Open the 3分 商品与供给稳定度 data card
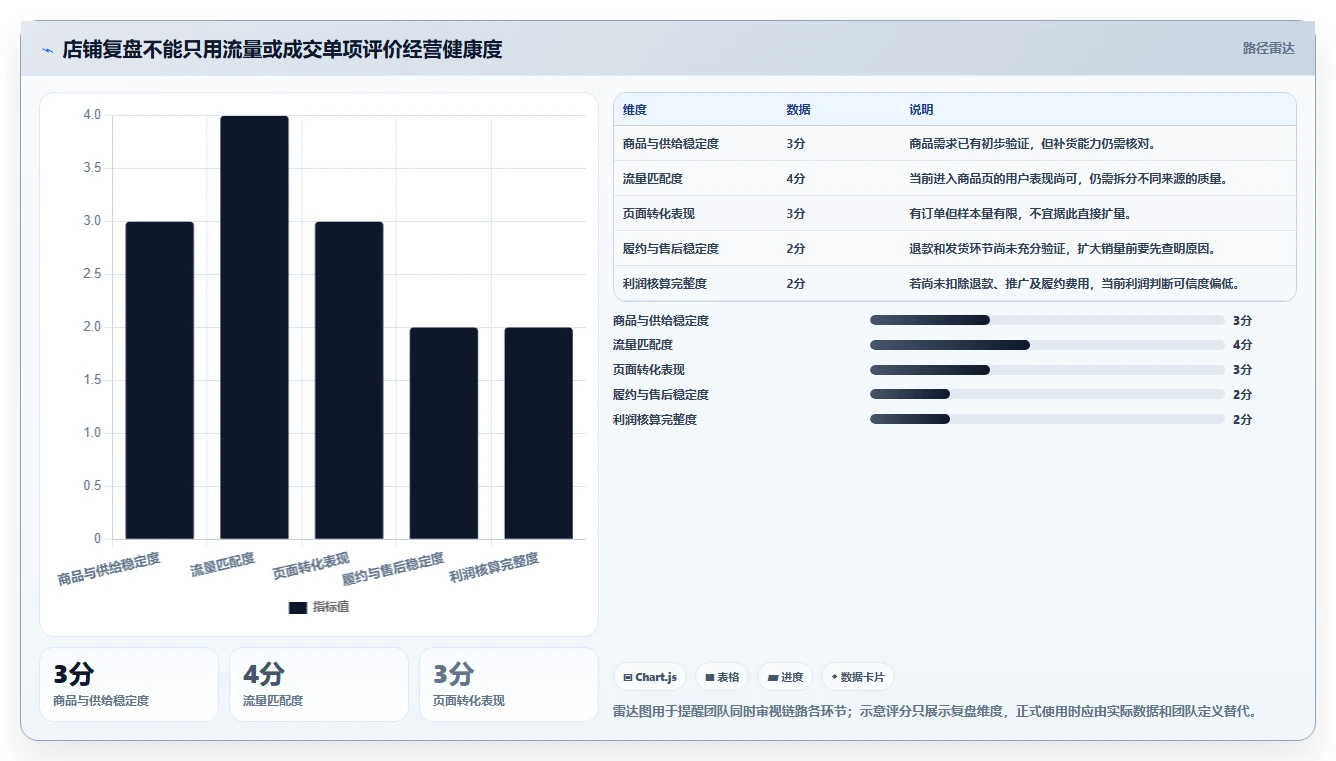The height and width of the screenshot is (761, 1336). pos(129,684)
